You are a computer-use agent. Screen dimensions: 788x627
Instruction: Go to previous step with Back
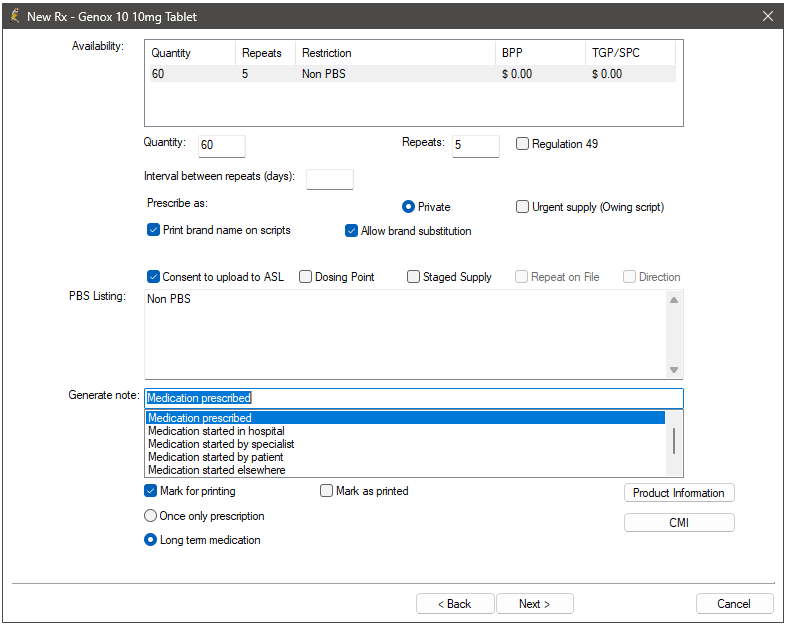(x=455, y=604)
